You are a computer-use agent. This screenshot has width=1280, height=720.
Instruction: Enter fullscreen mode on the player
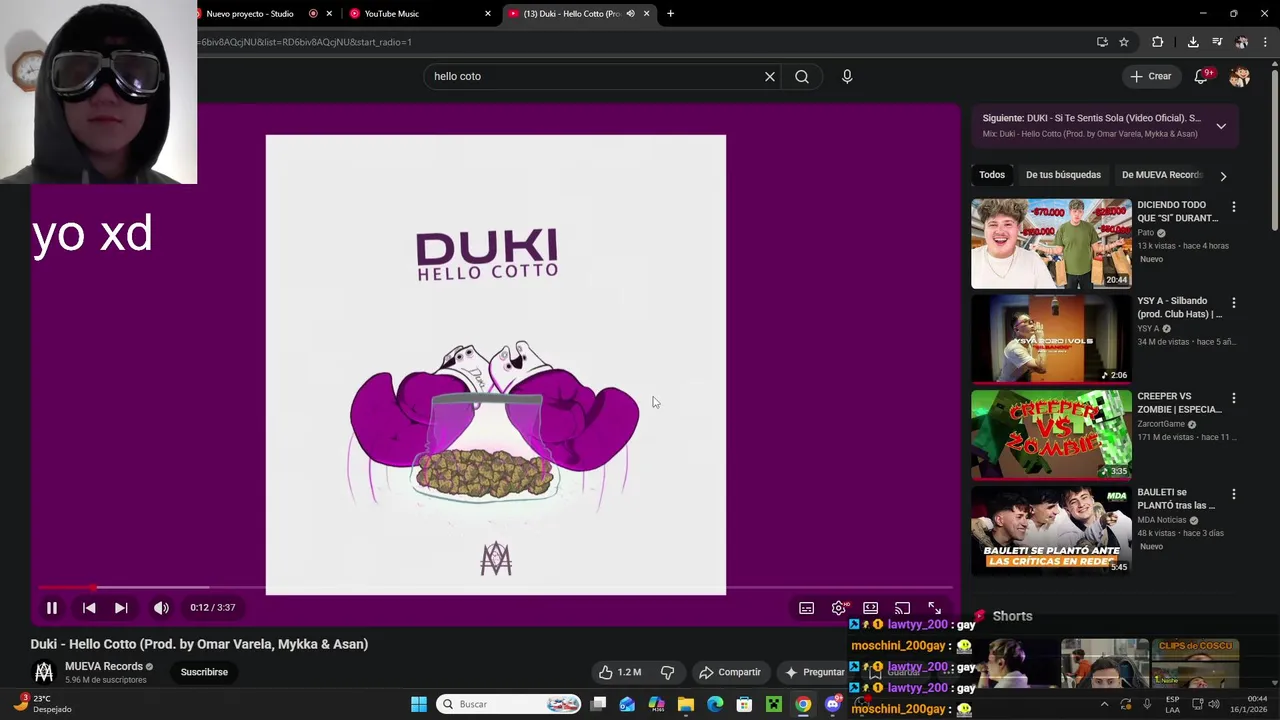[x=934, y=608]
